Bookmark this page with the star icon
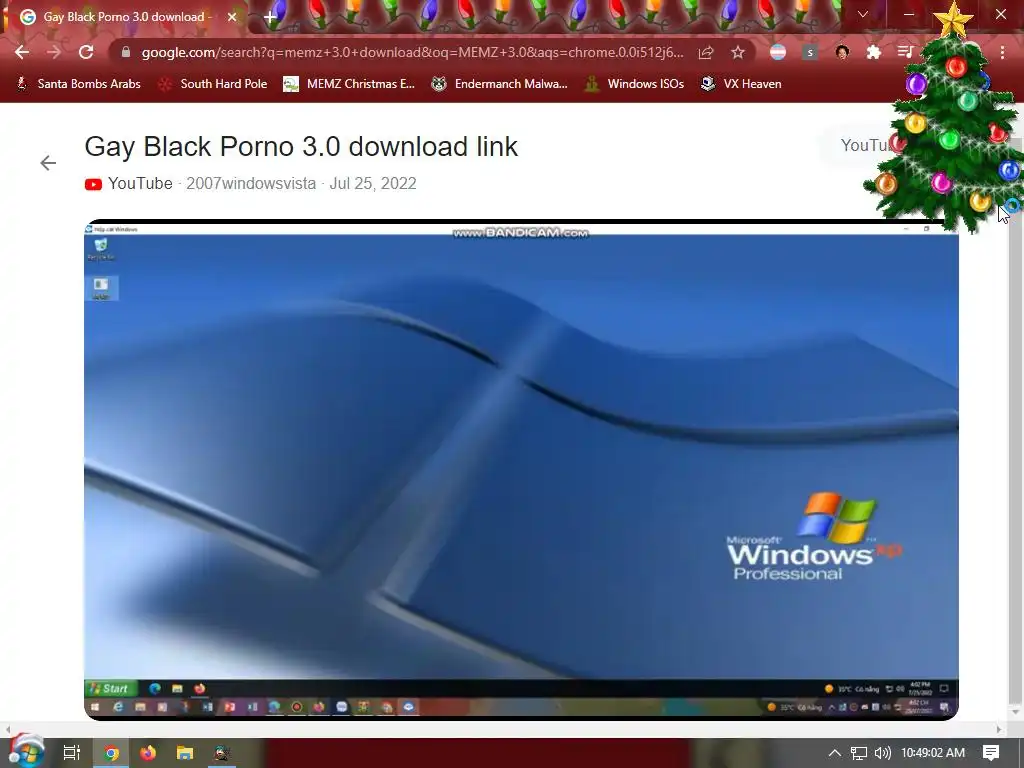1024x768 pixels. (737, 52)
